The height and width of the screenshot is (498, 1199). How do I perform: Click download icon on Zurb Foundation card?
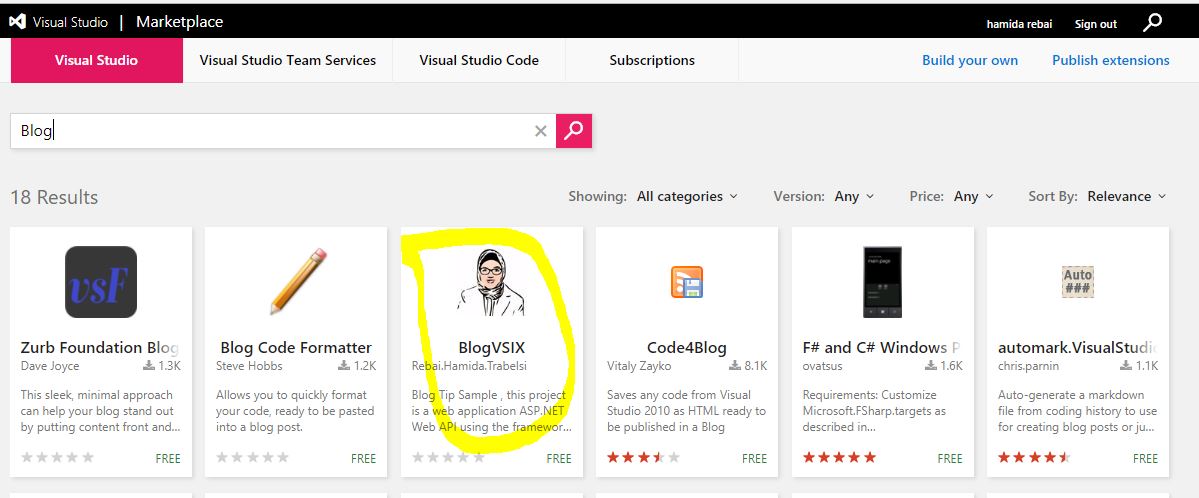[149, 366]
